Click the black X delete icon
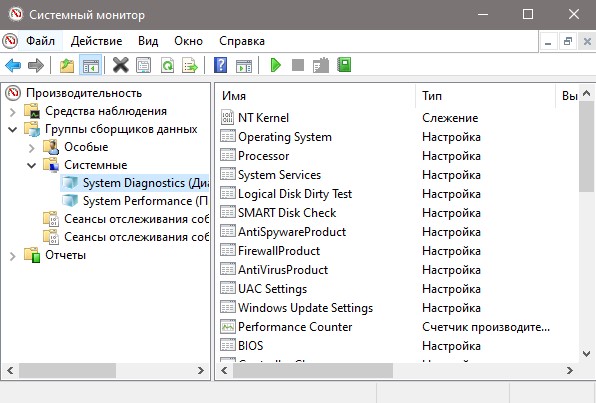The height and width of the screenshot is (403, 596). click(120, 65)
